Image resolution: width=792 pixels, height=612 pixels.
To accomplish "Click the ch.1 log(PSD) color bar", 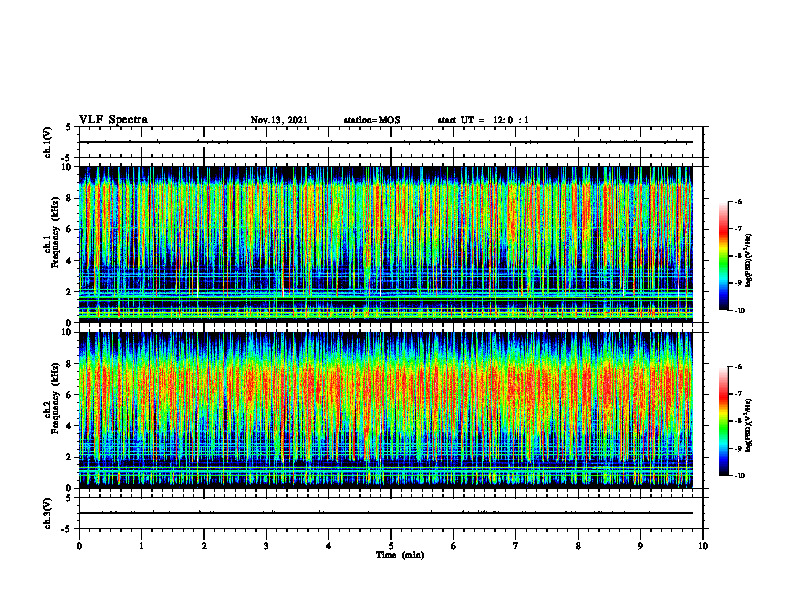I will pyautogui.click(x=723, y=256).
